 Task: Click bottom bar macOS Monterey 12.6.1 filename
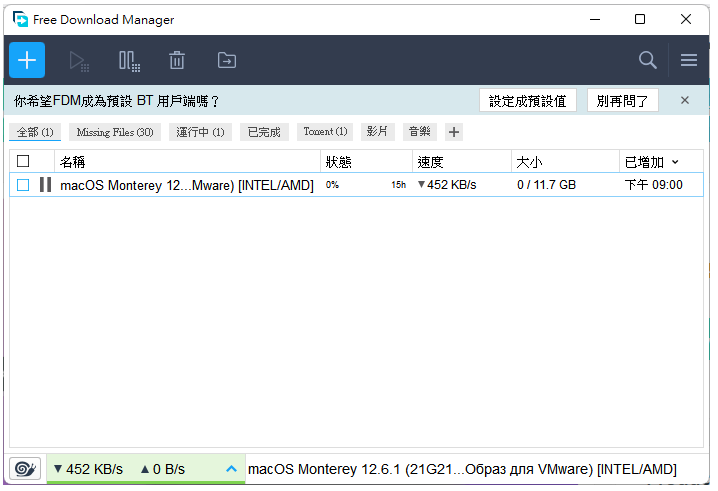tap(462, 469)
